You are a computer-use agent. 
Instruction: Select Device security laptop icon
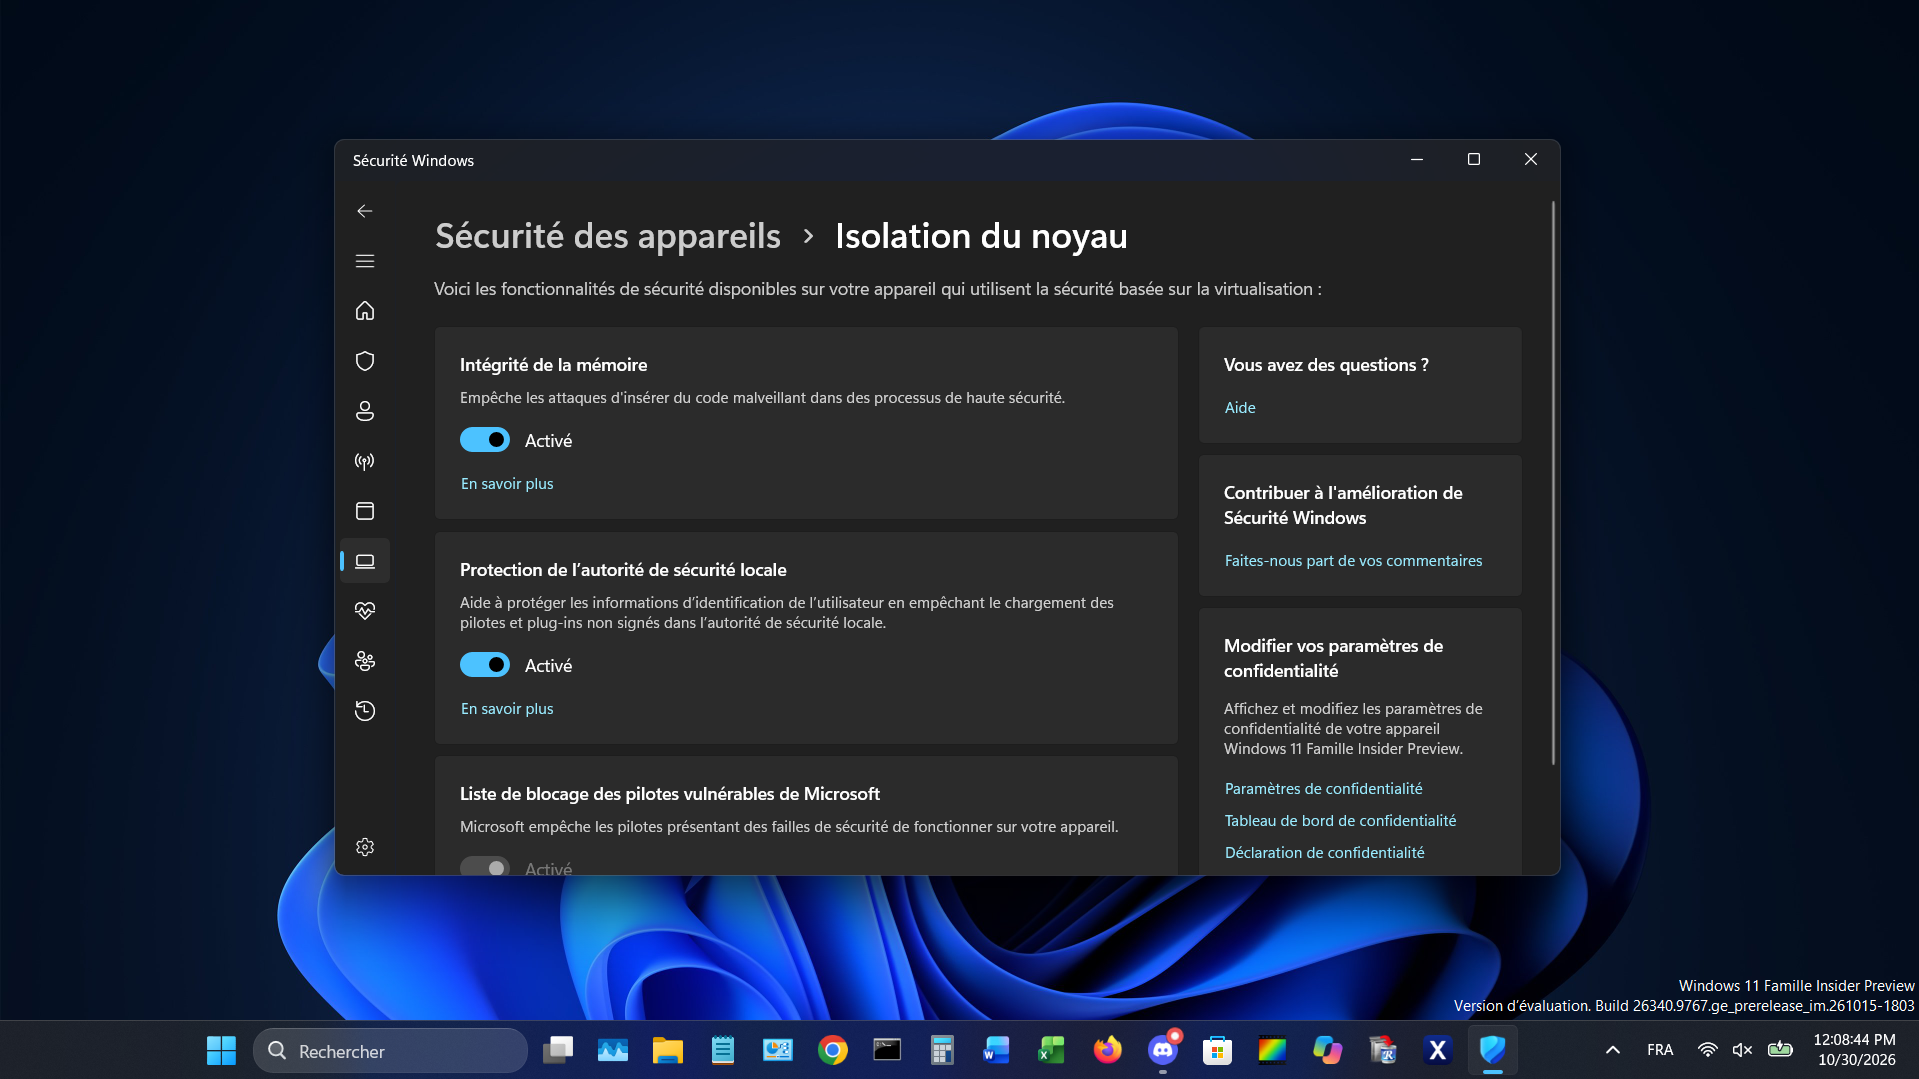(x=365, y=561)
